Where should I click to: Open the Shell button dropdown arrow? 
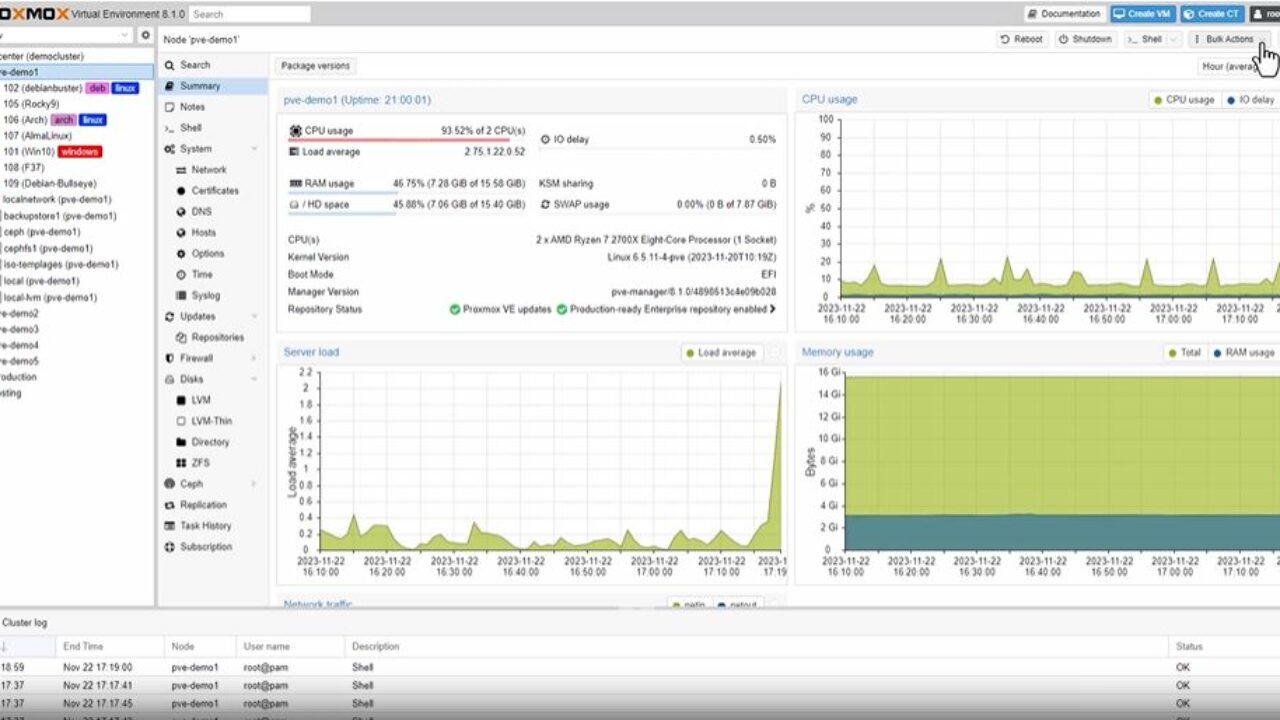tap(1174, 39)
